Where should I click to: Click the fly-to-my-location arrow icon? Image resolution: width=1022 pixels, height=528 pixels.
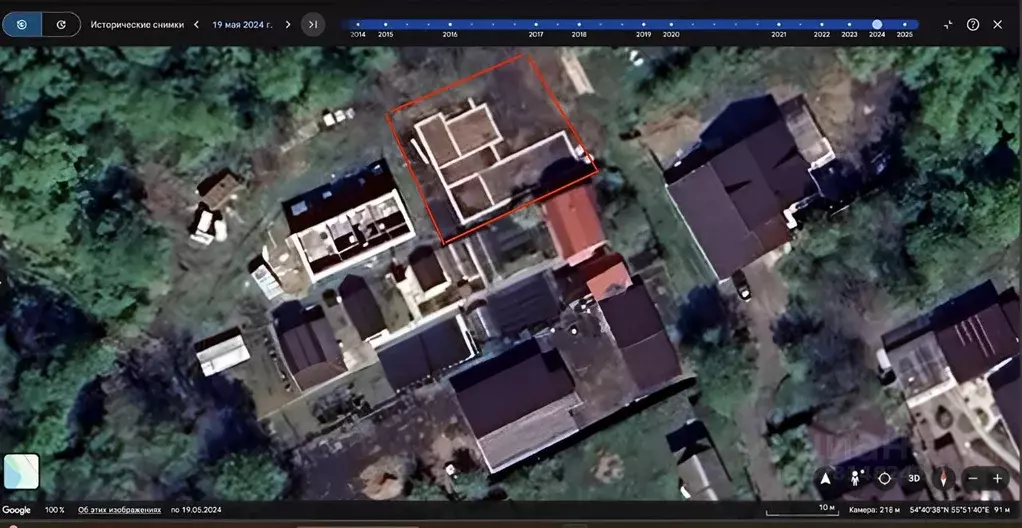(825, 478)
